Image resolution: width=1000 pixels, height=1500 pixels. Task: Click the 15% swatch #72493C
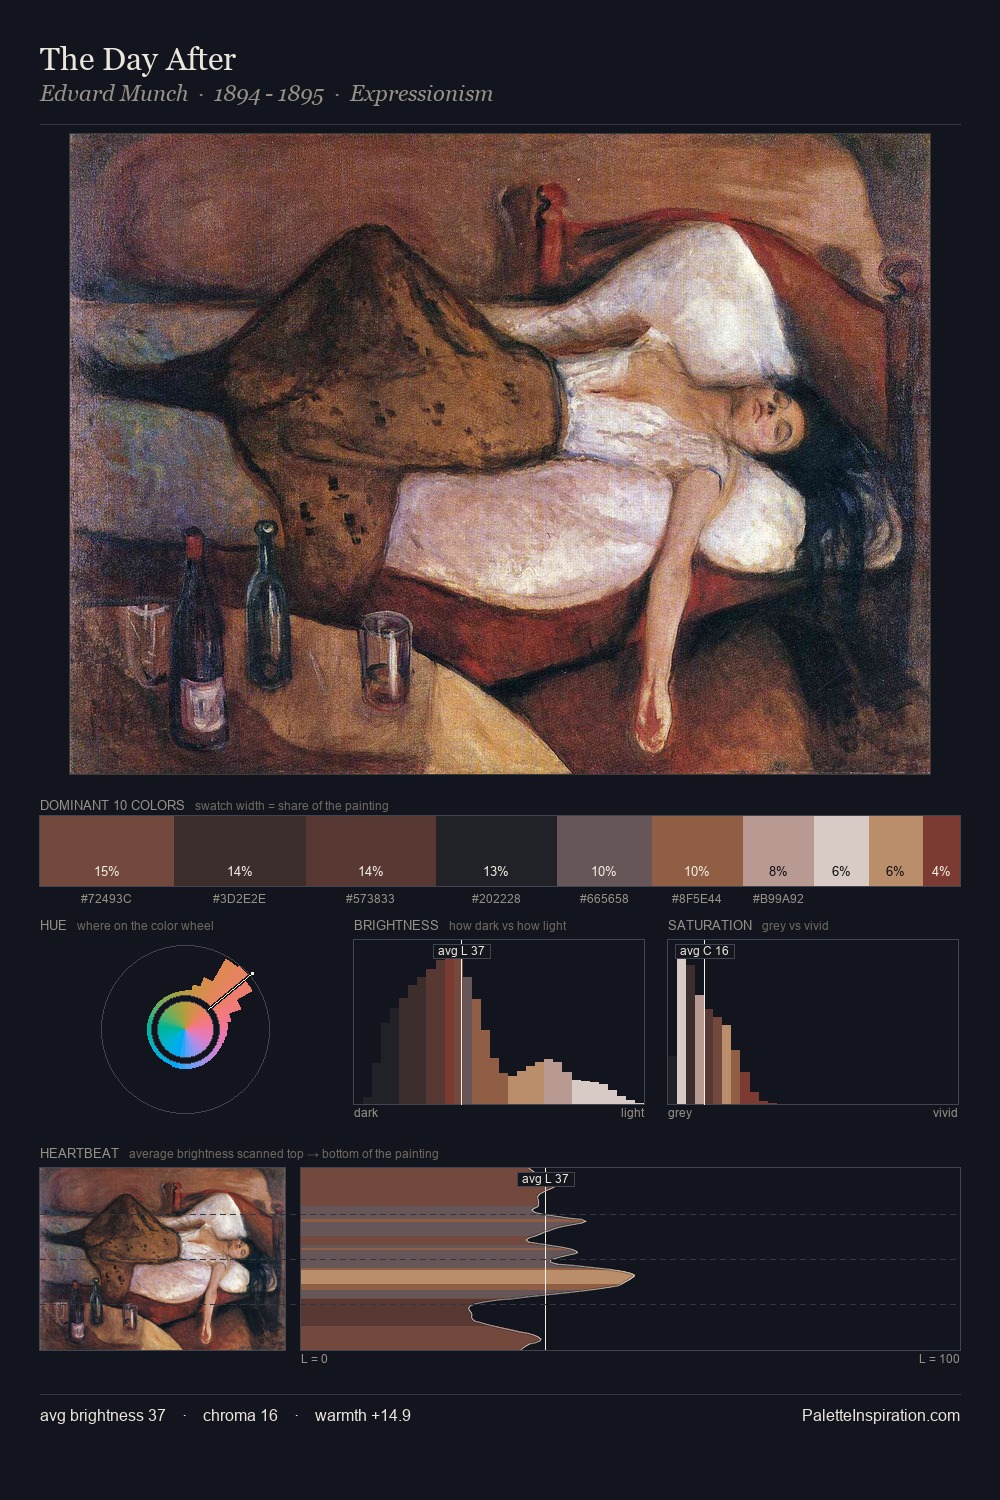[x=107, y=851]
